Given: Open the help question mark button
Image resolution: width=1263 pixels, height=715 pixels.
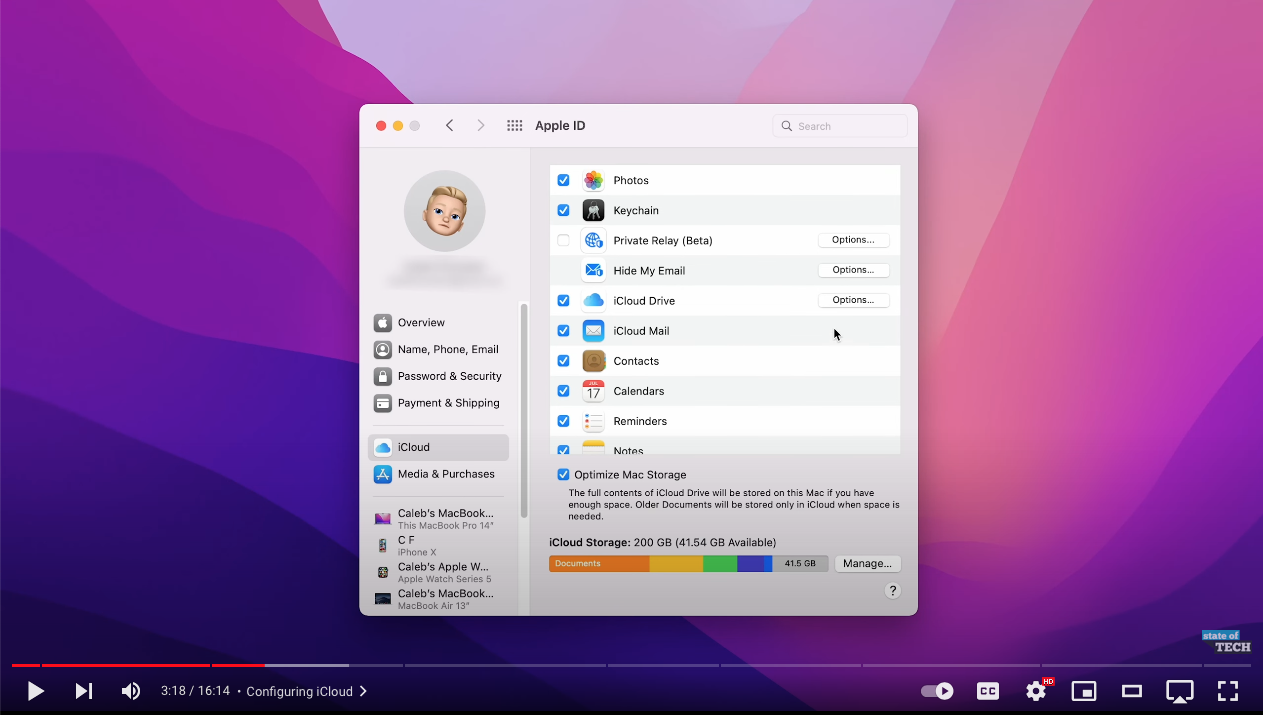Looking at the screenshot, I should 893,591.
